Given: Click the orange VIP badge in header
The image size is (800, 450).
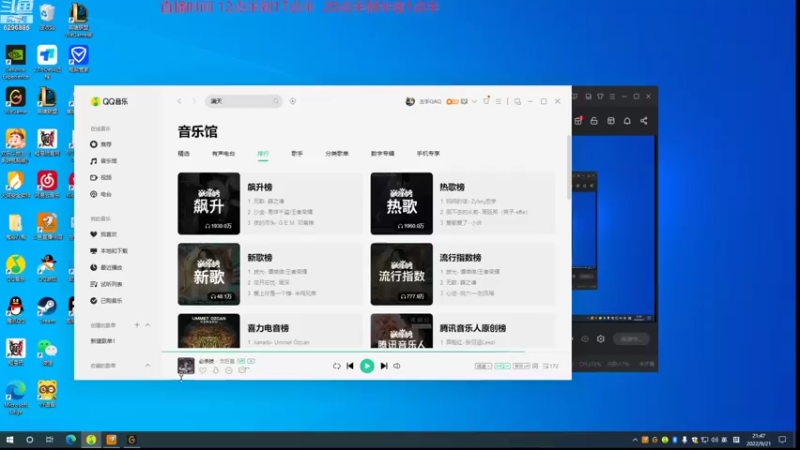Looking at the screenshot, I should (452, 102).
